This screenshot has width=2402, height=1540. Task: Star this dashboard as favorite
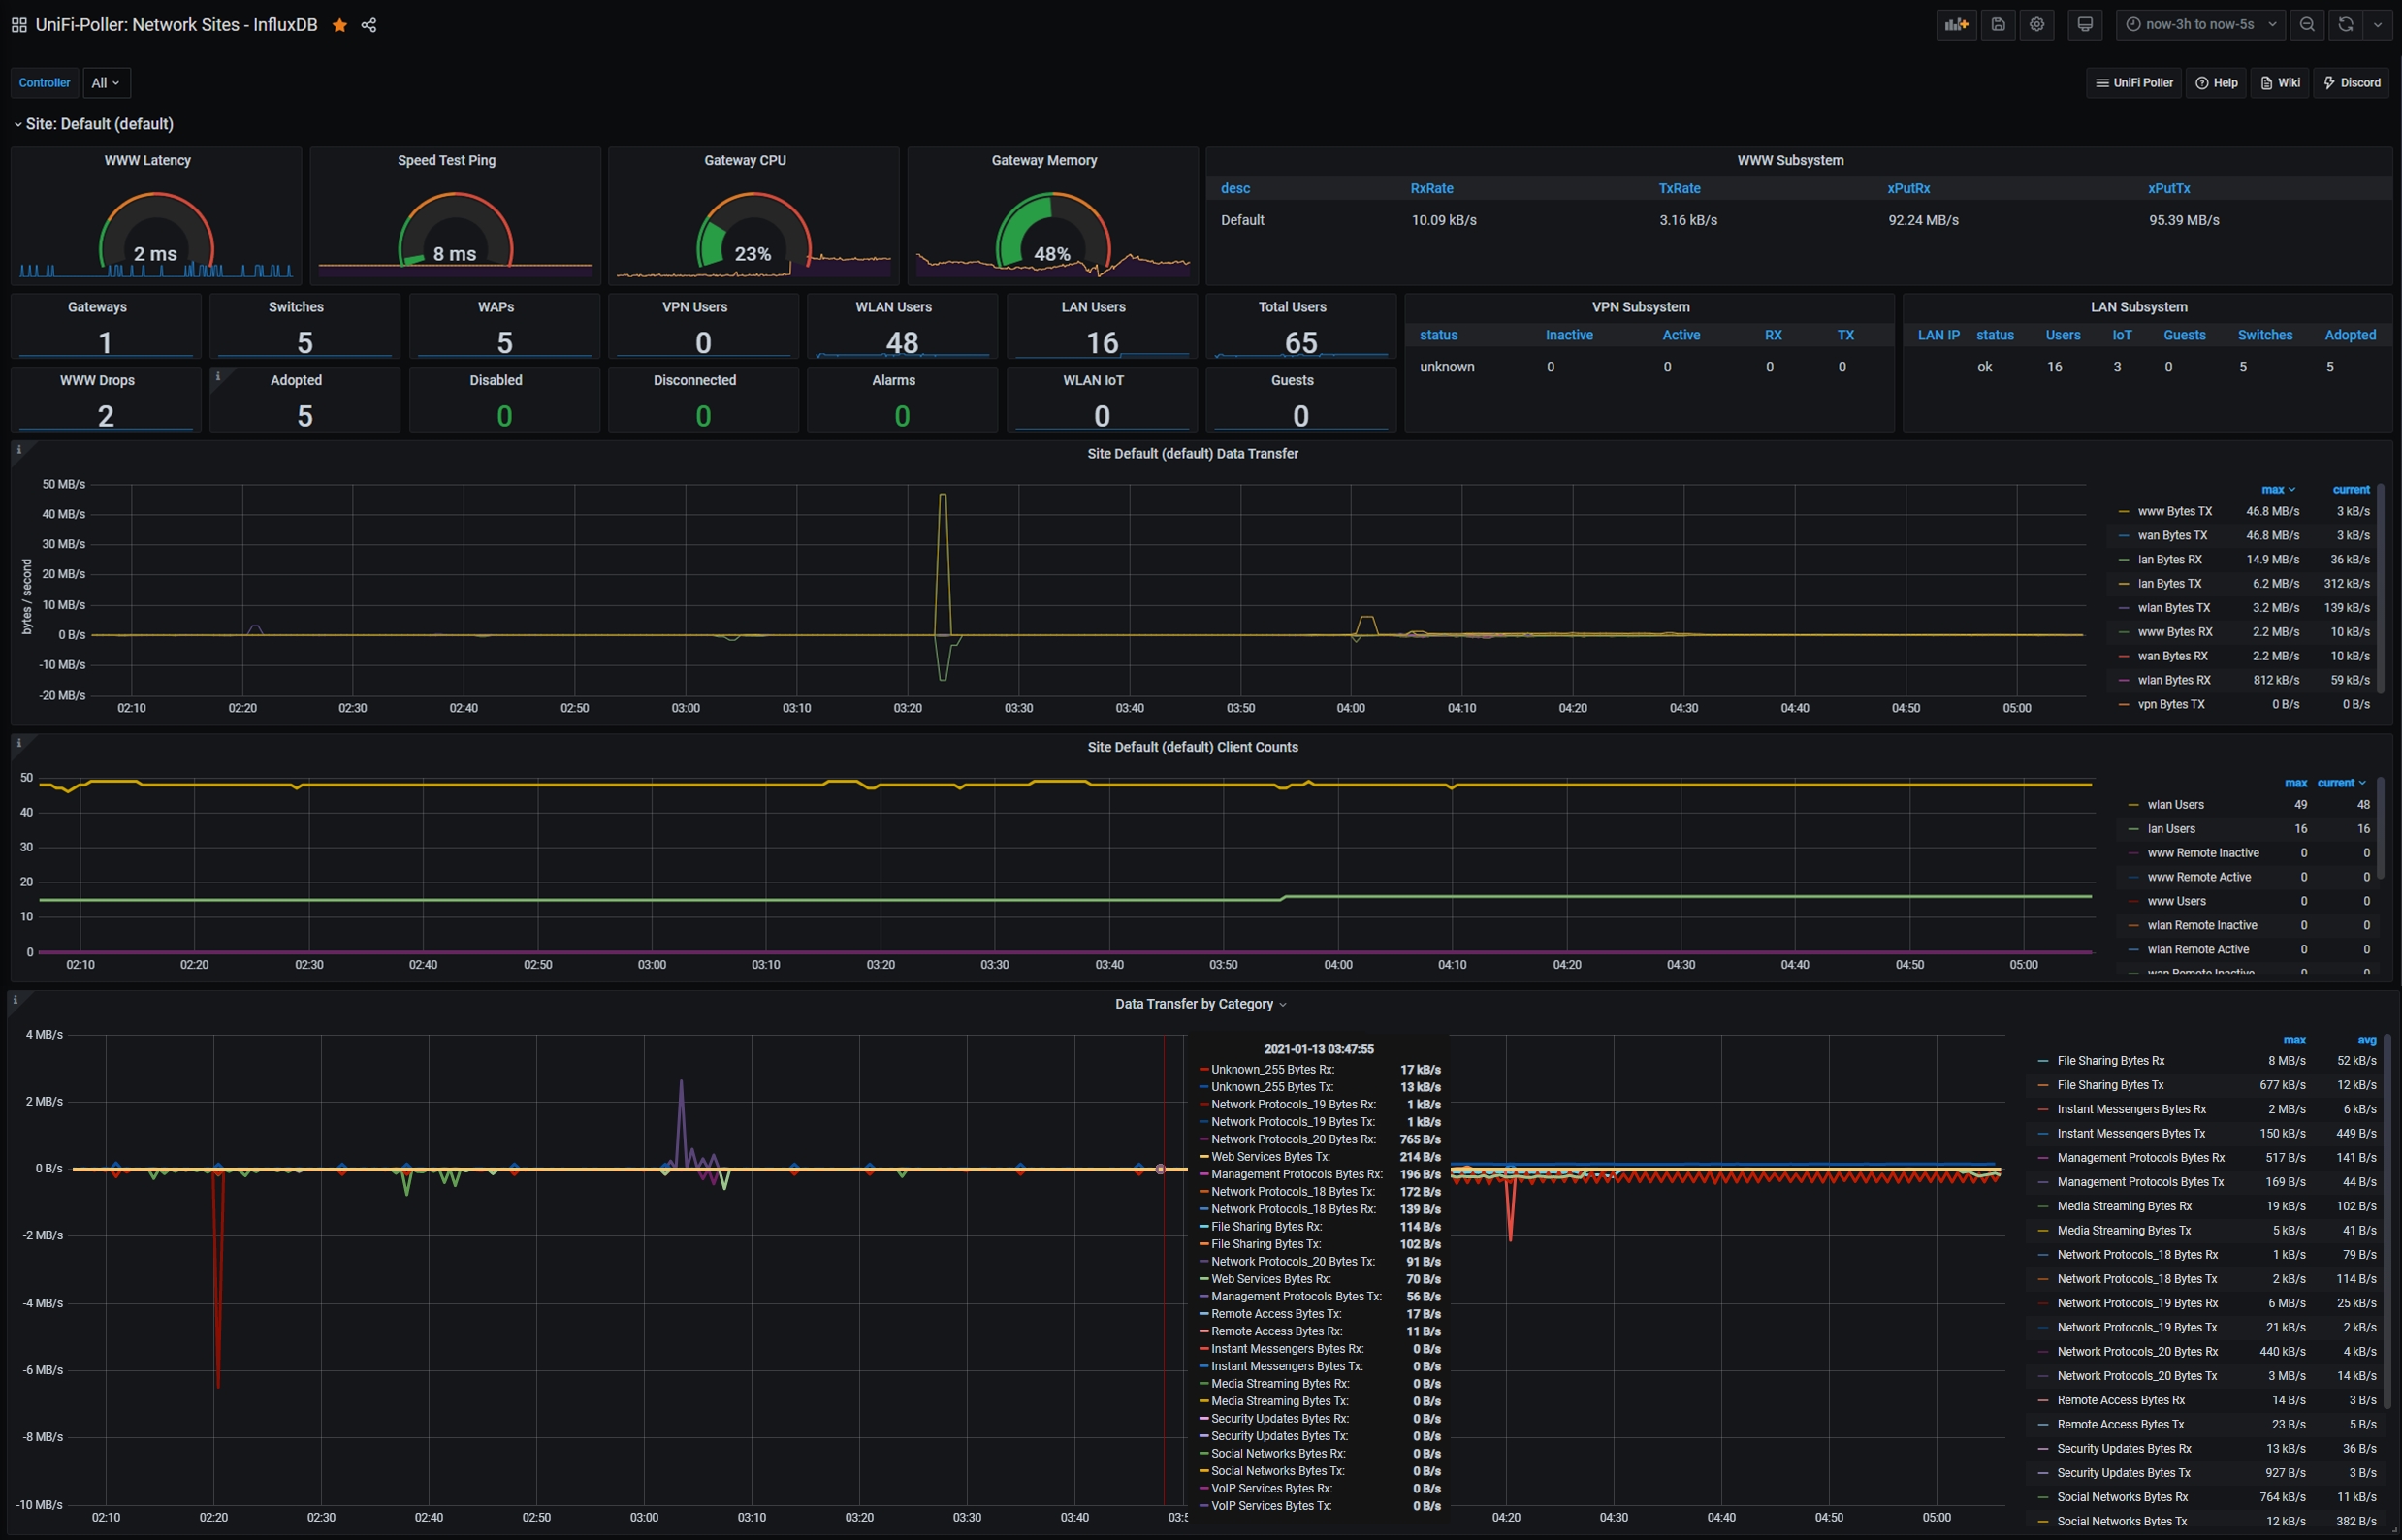point(340,25)
